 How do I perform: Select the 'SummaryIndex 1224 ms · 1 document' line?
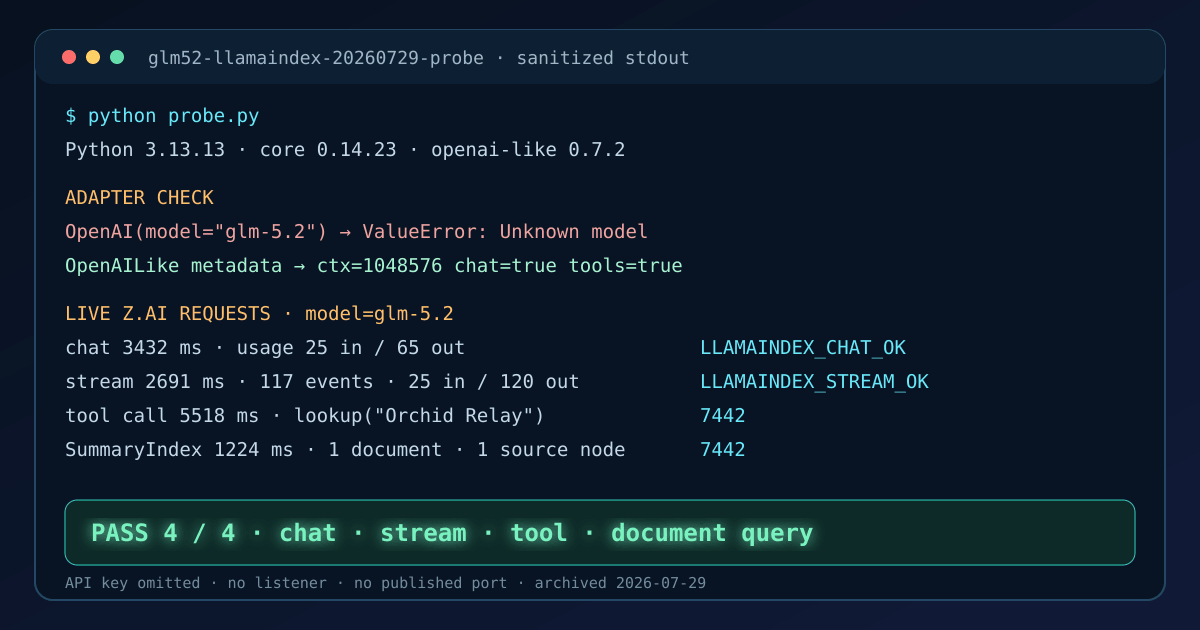click(x=345, y=450)
